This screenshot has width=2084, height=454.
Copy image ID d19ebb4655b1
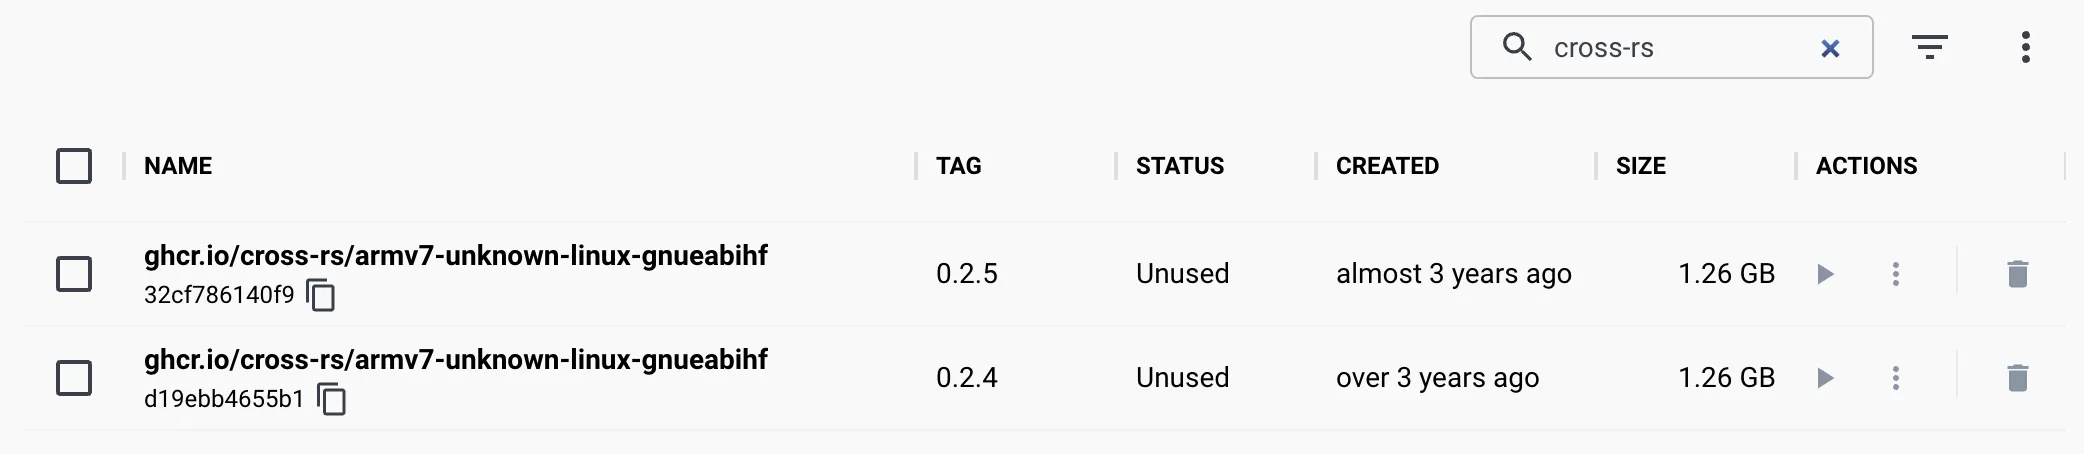pos(332,400)
